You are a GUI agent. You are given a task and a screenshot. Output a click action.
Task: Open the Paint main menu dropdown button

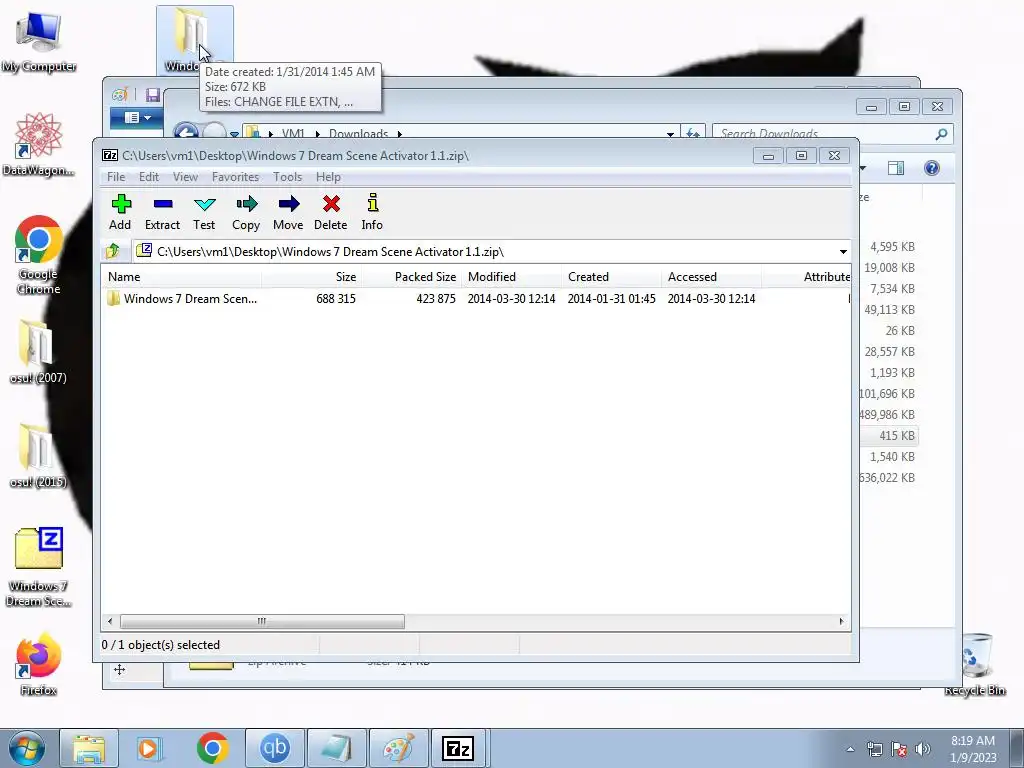tap(136, 118)
